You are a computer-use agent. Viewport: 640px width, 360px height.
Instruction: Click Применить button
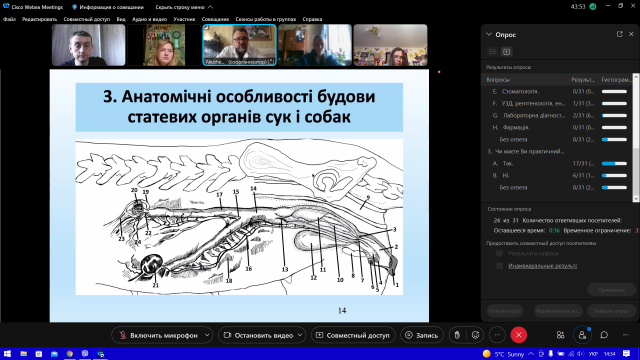click(611, 290)
